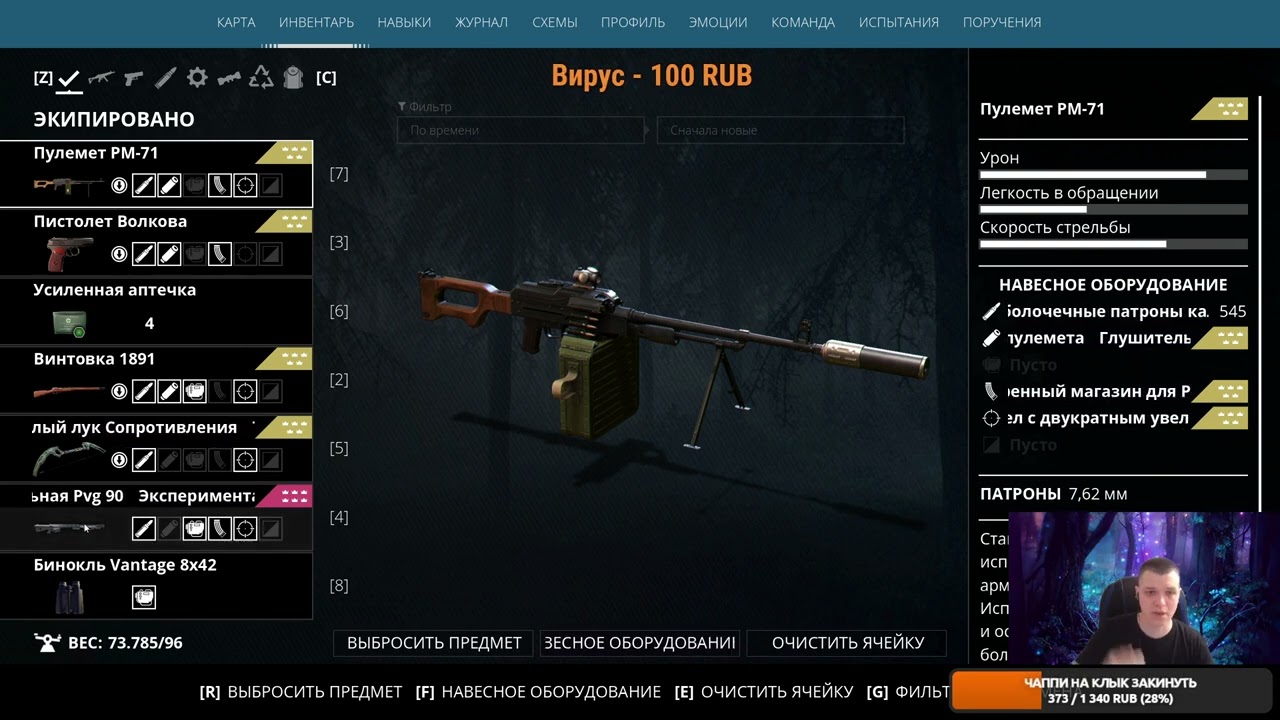
Task: Click the [C] next category key hint
Action: click(x=326, y=78)
